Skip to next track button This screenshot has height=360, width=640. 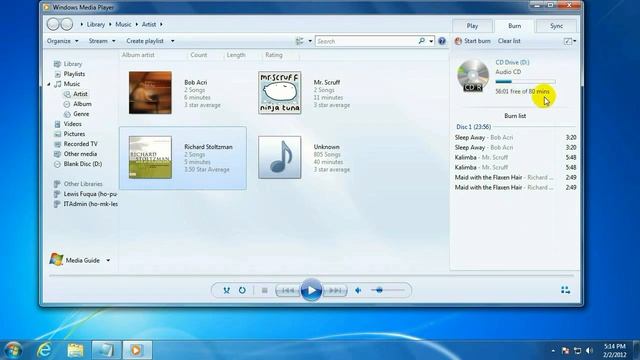pos(335,290)
